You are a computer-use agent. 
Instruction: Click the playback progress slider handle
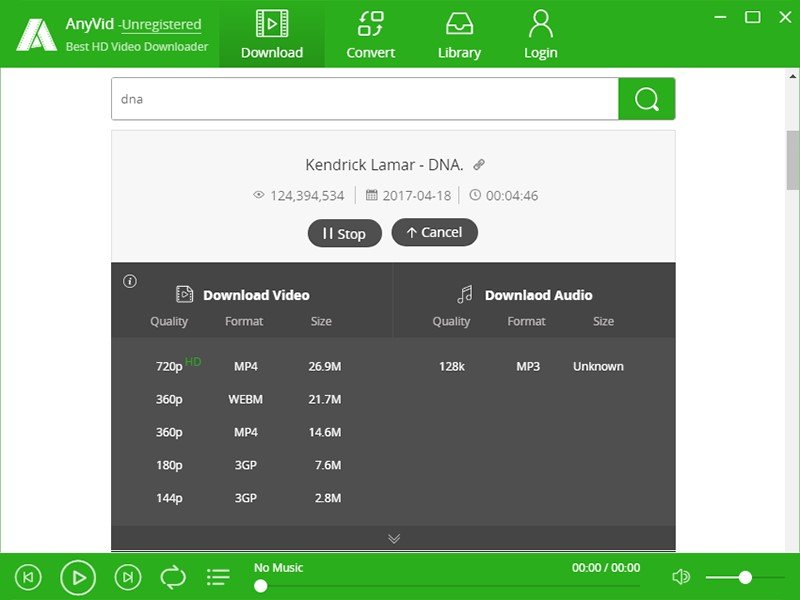[x=260, y=586]
